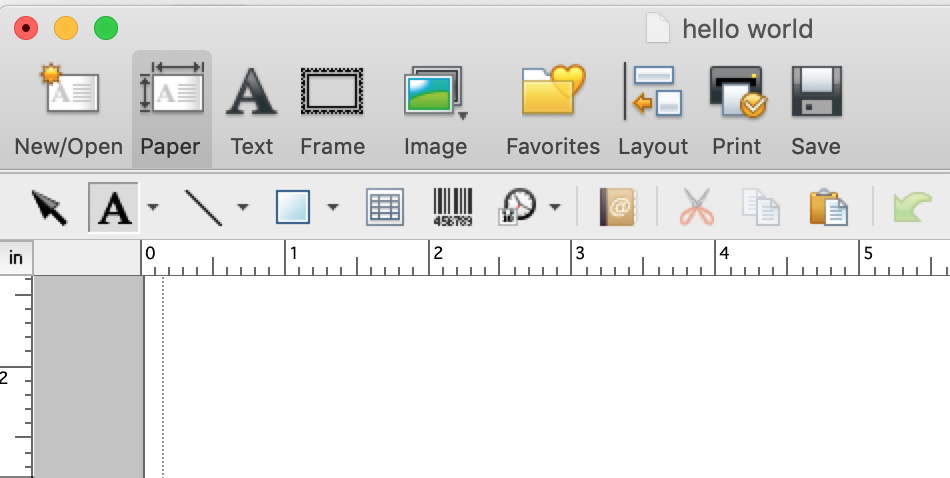
Task: Expand the dropdown arrow beside the clock icon
Action: [x=555, y=208]
